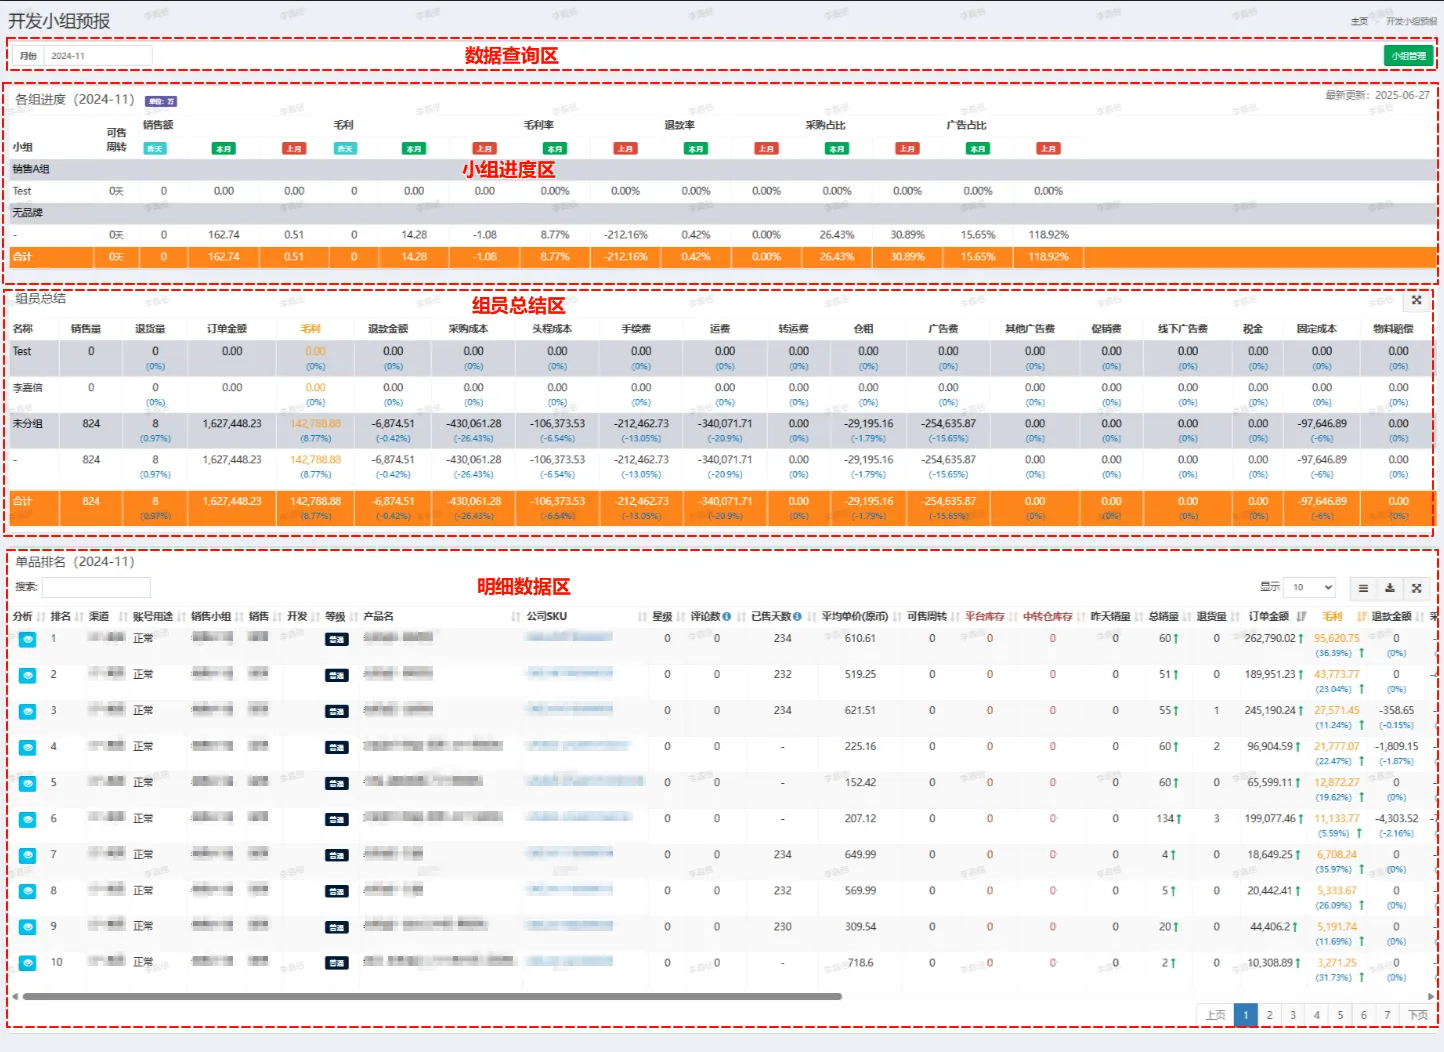Click 下页 next page button
The image size is (1444, 1052).
(x=1418, y=1015)
